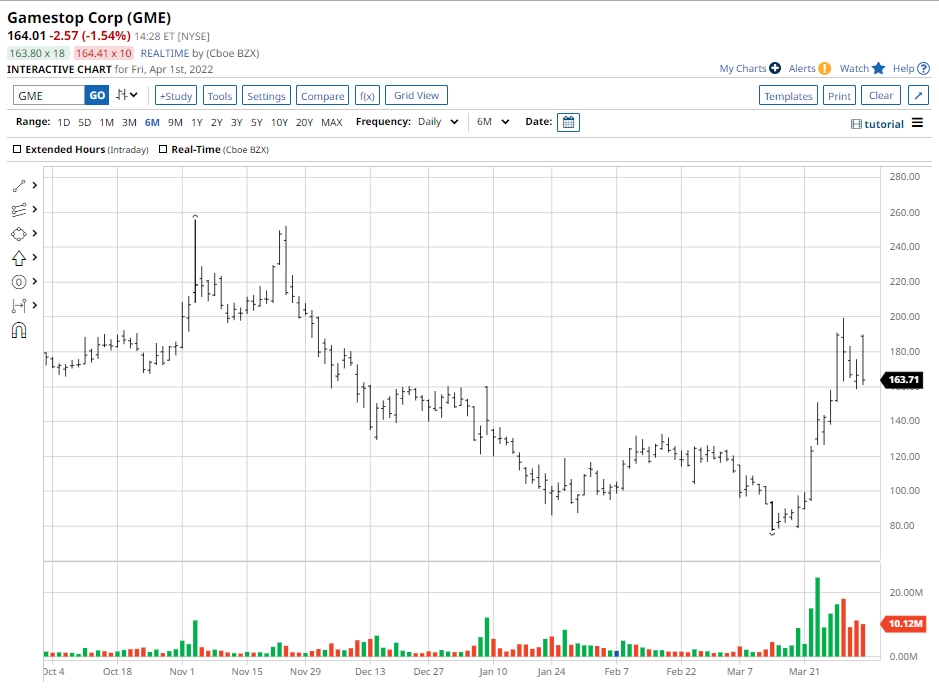The height and width of the screenshot is (696, 939).
Task: Expand the Fibonacci tool submenu arrow
Action: [x=35, y=210]
